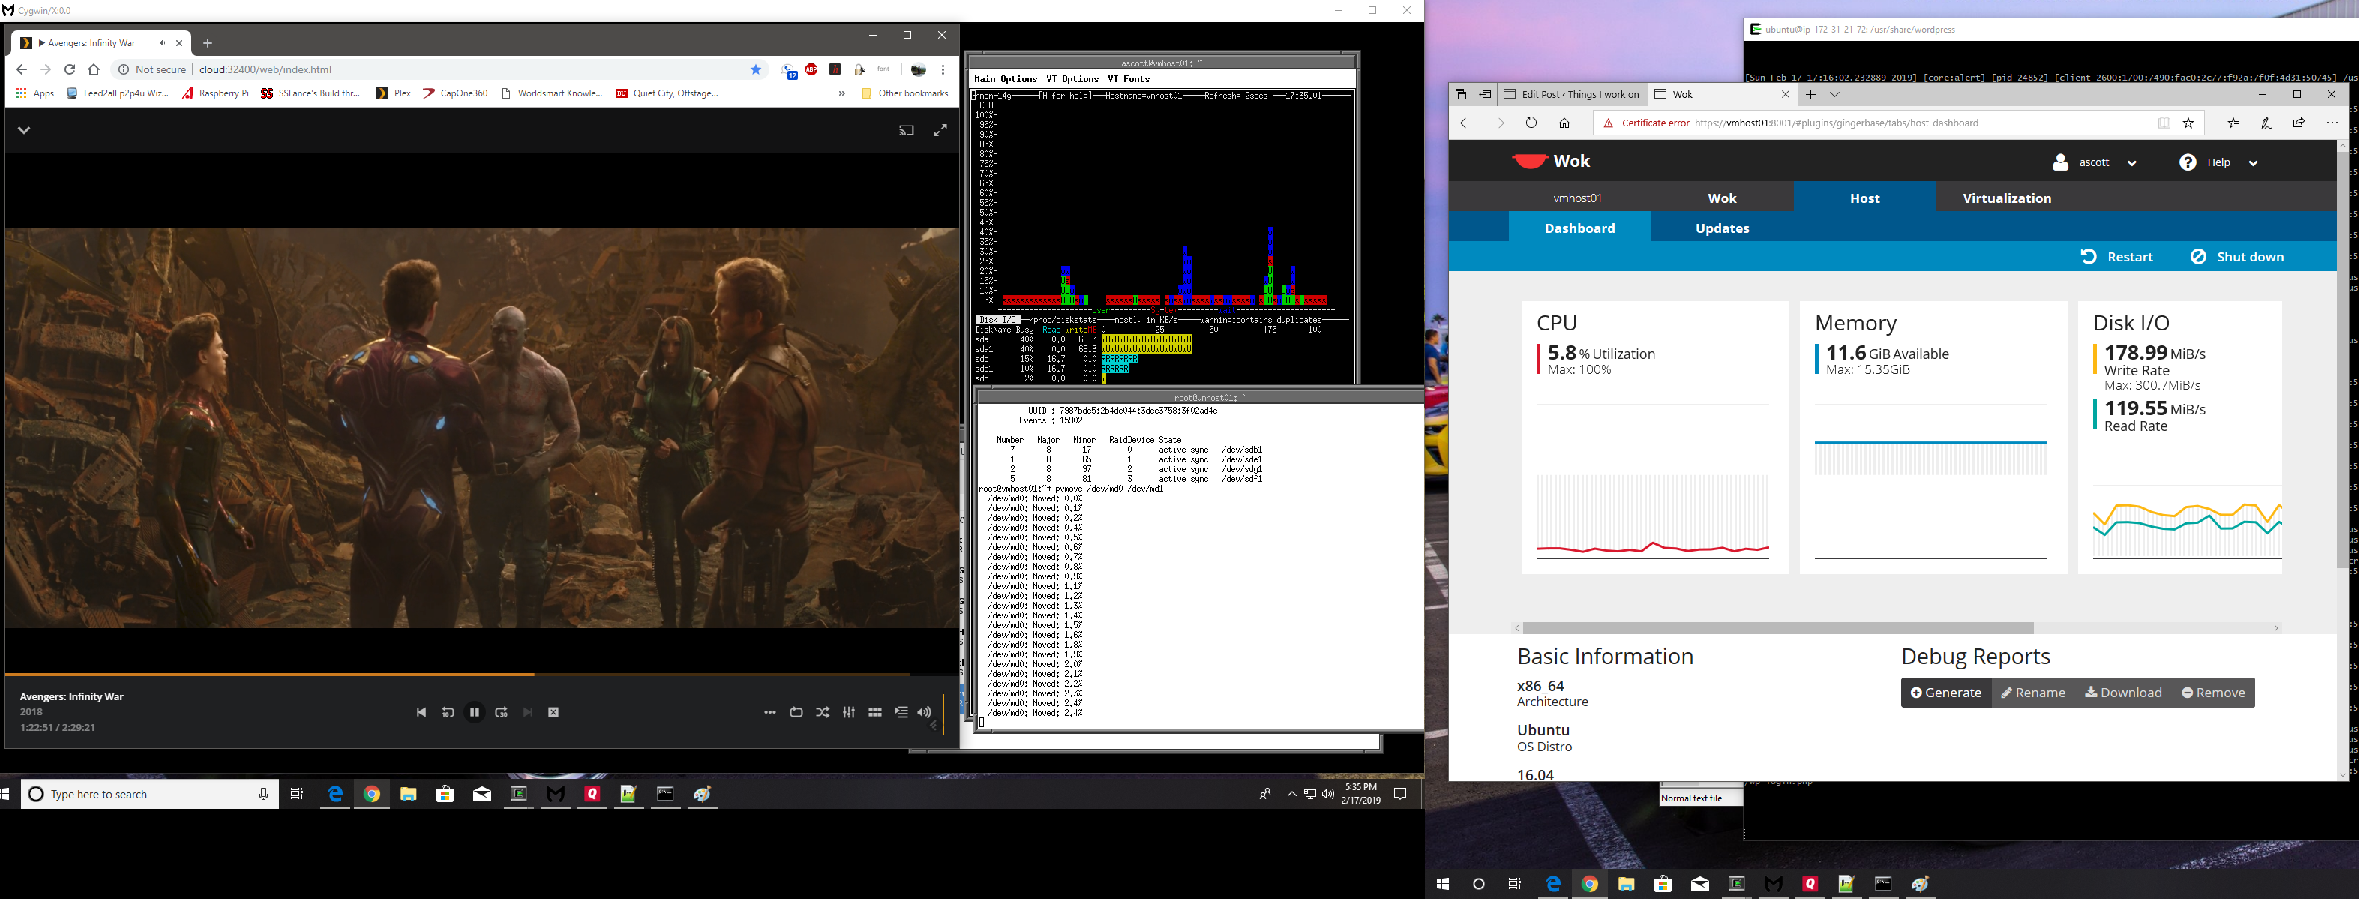The image size is (2359, 901).
Task: Collapse Plex player with down chevron
Action: [x=24, y=130]
